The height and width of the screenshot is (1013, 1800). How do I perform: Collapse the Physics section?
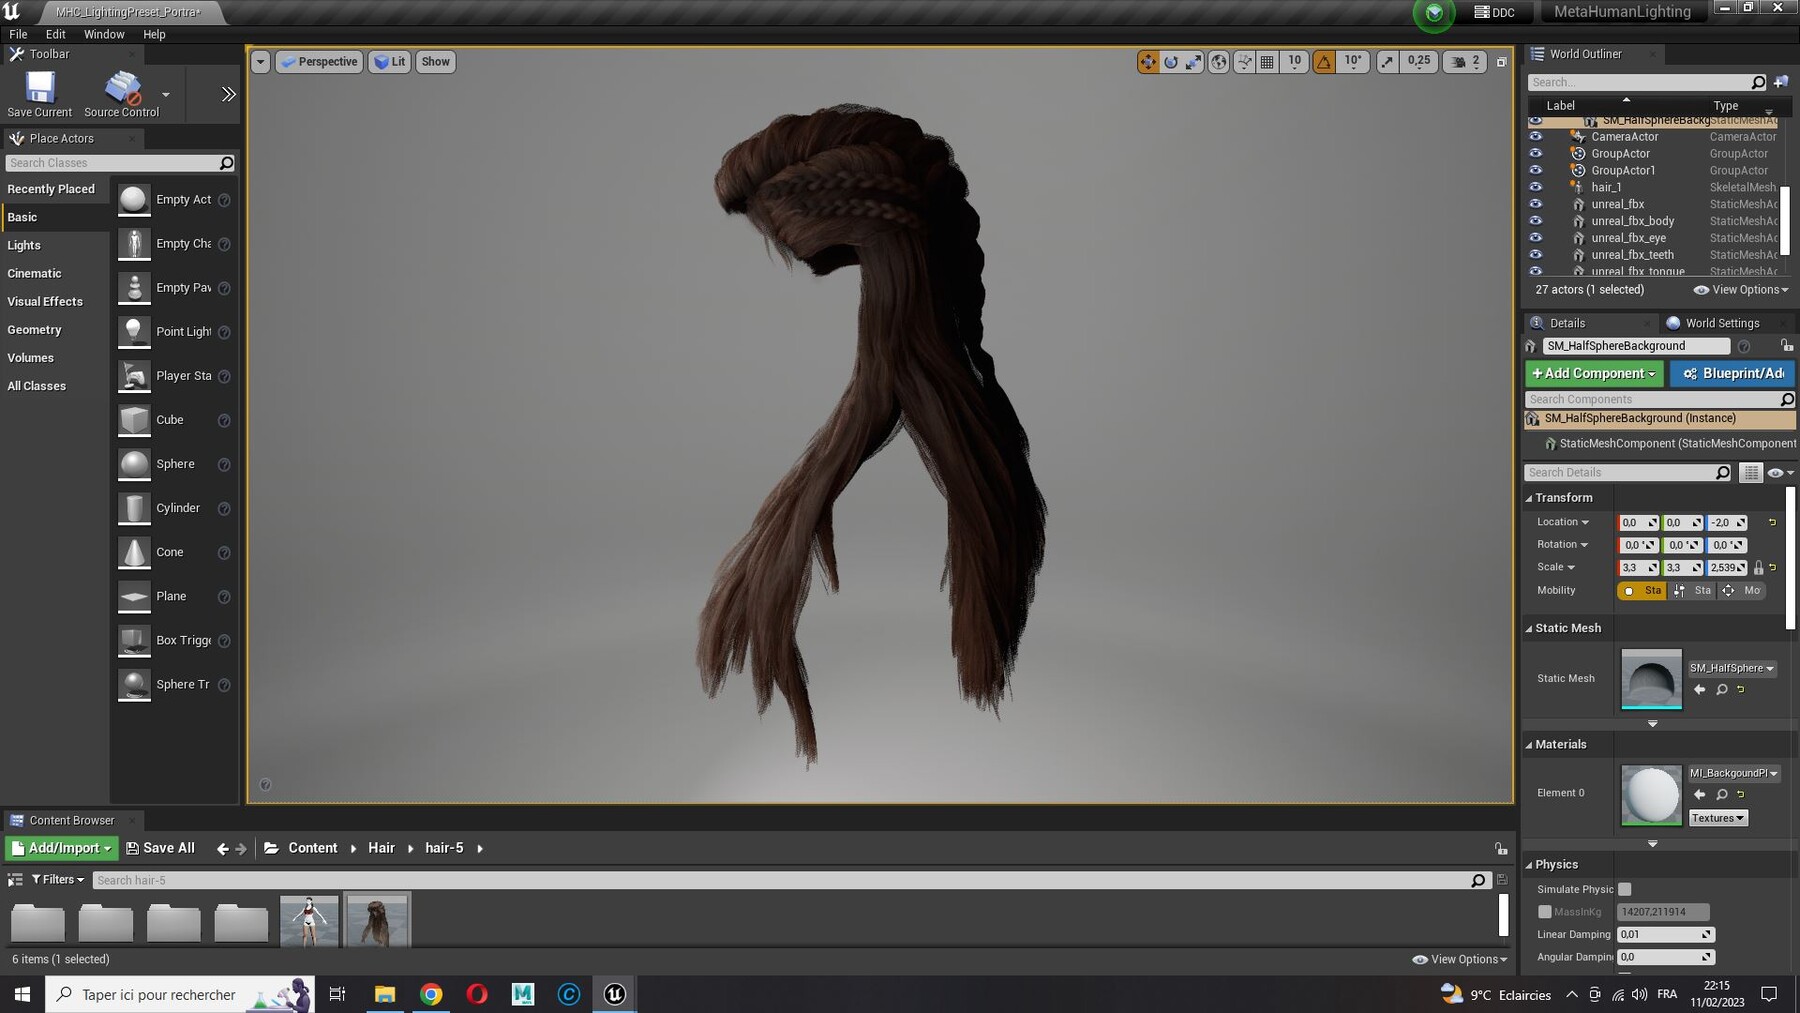click(1528, 865)
